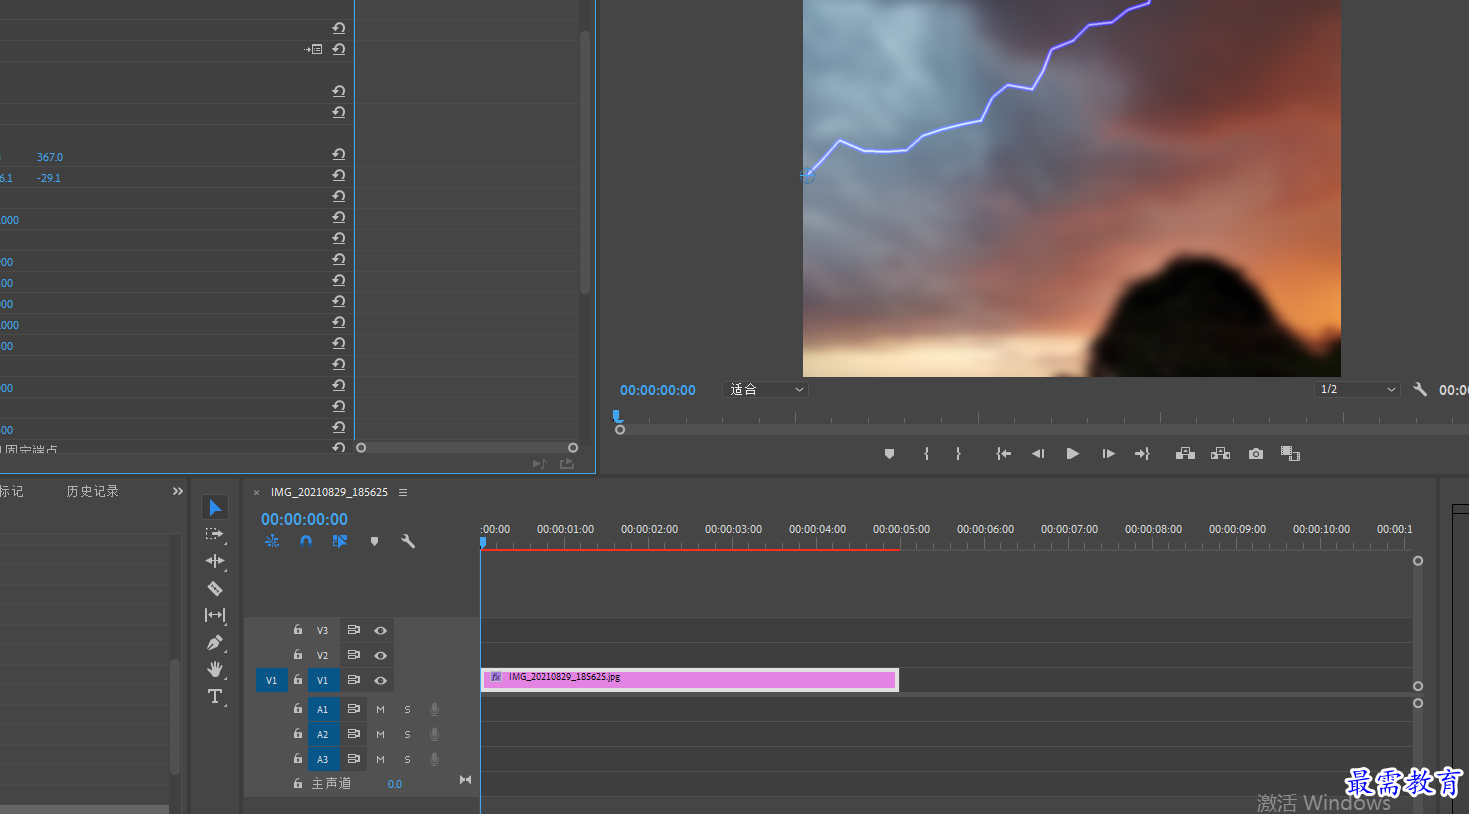
Task: Open program monitor settings wrench
Action: (x=1420, y=389)
